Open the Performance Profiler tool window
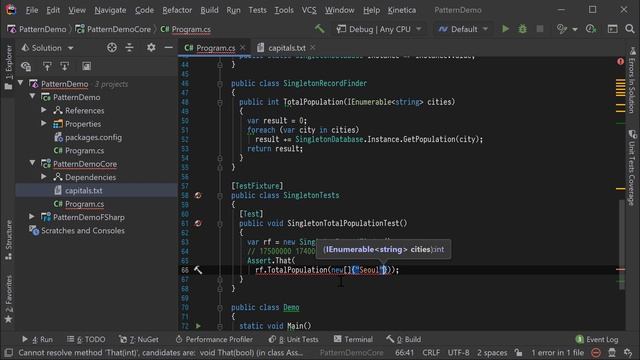640x360 pixels. tap(214, 339)
